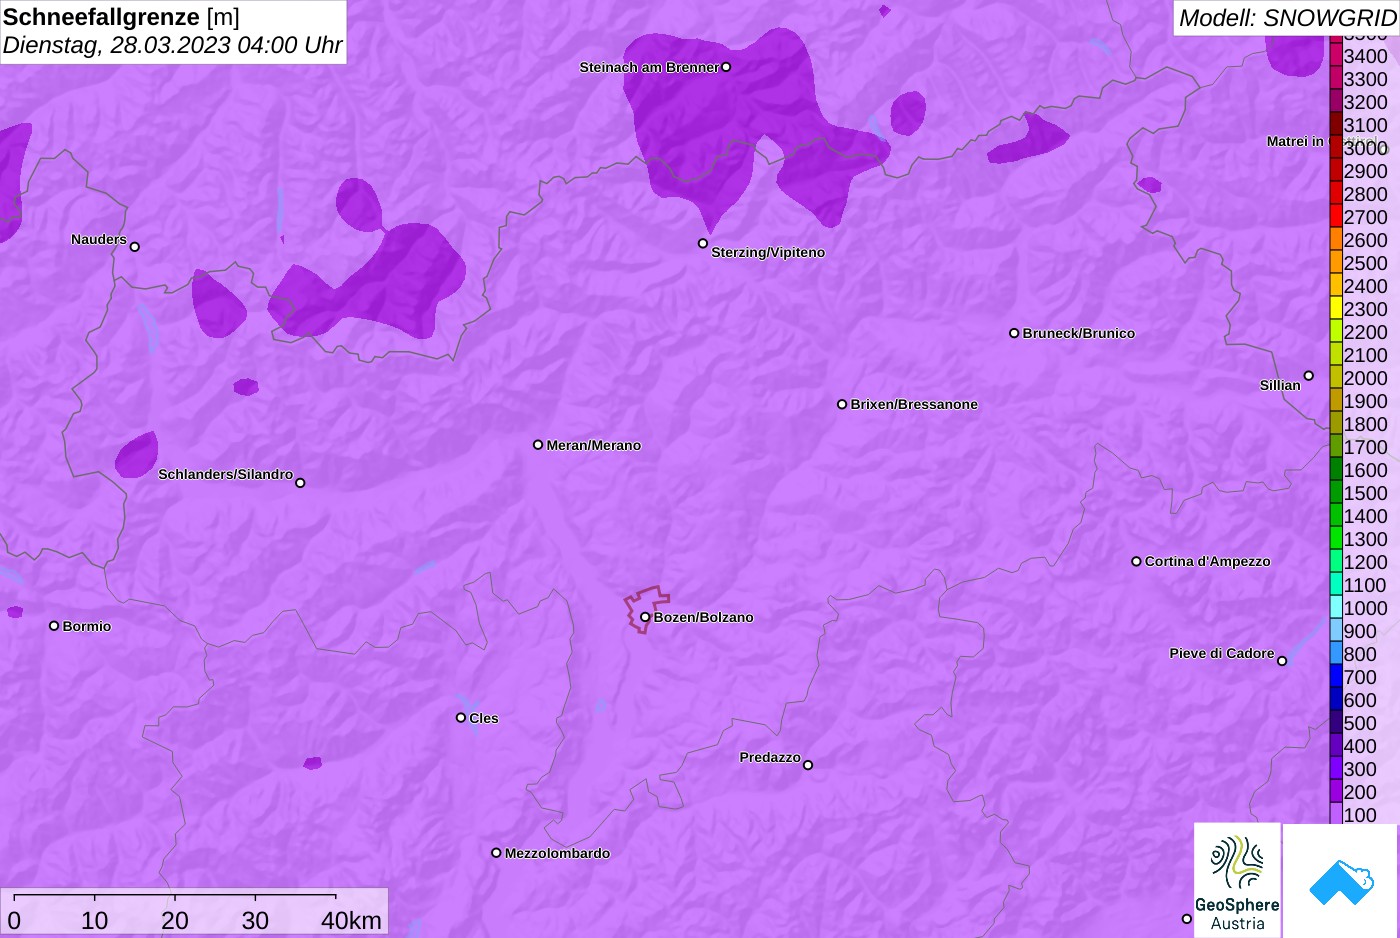This screenshot has width=1400, height=938.
Task: Click the 500 legend value
Action: click(x=1360, y=723)
